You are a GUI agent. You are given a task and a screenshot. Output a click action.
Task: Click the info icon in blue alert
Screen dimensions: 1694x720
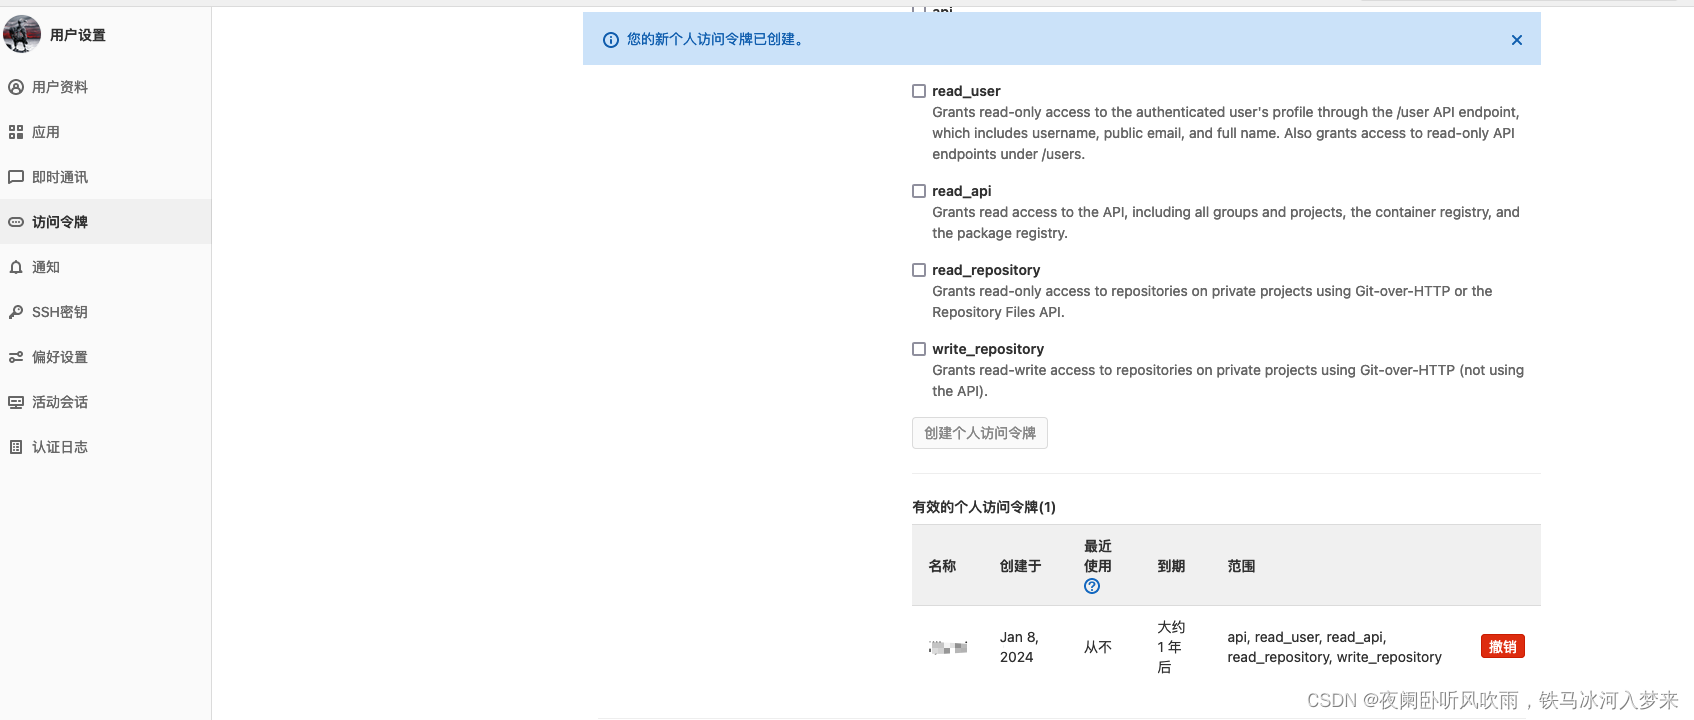611,40
